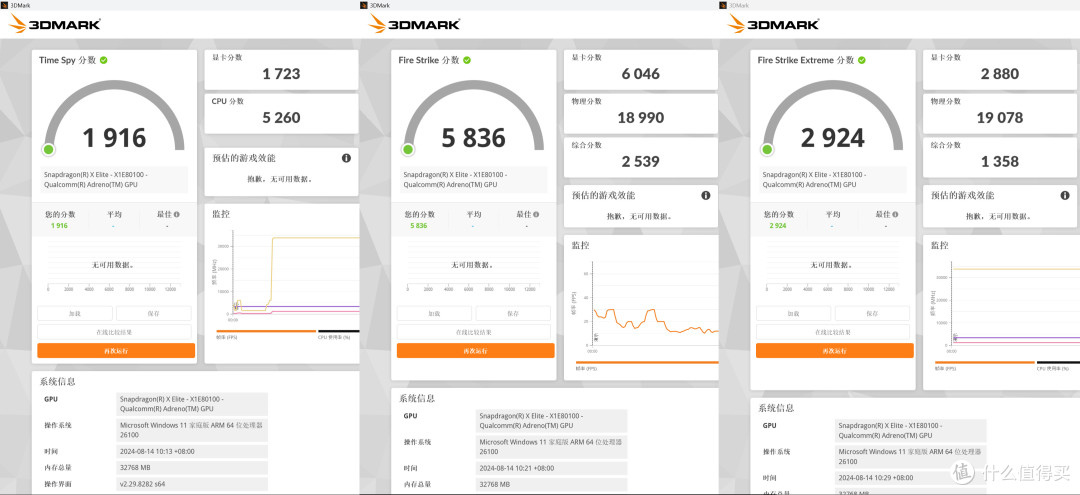Click the 显卡分数 2 880 score card
The height and width of the screenshot is (495, 1080).
point(1000,70)
